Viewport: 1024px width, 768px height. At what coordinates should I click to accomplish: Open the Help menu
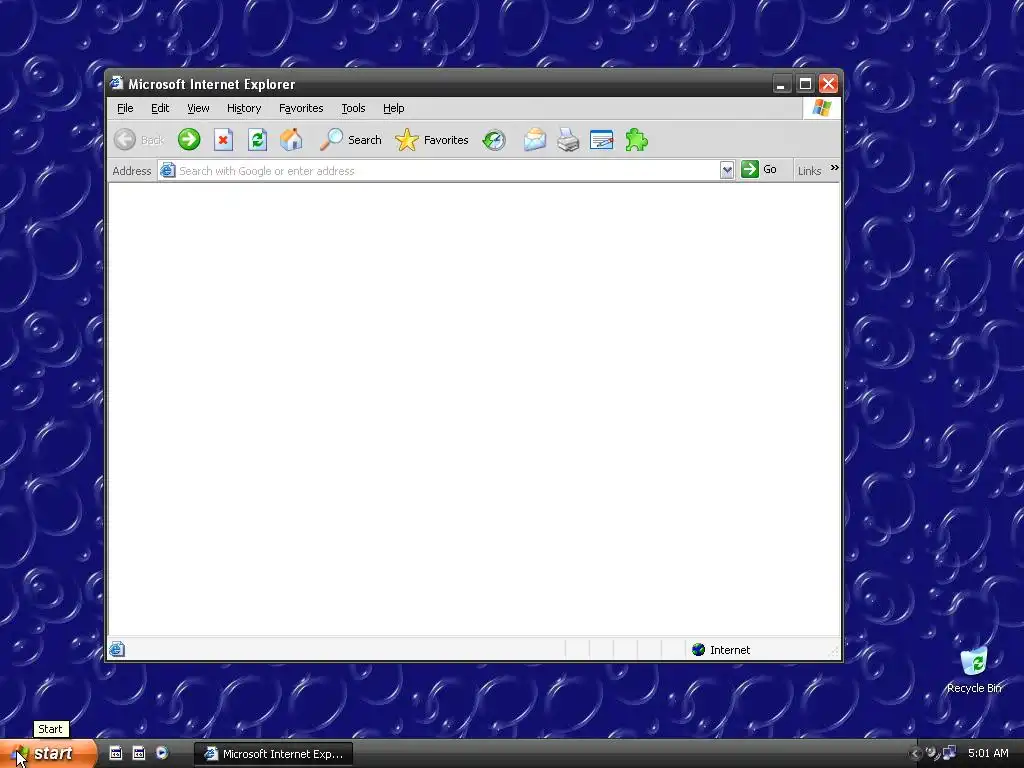click(393, 108)
